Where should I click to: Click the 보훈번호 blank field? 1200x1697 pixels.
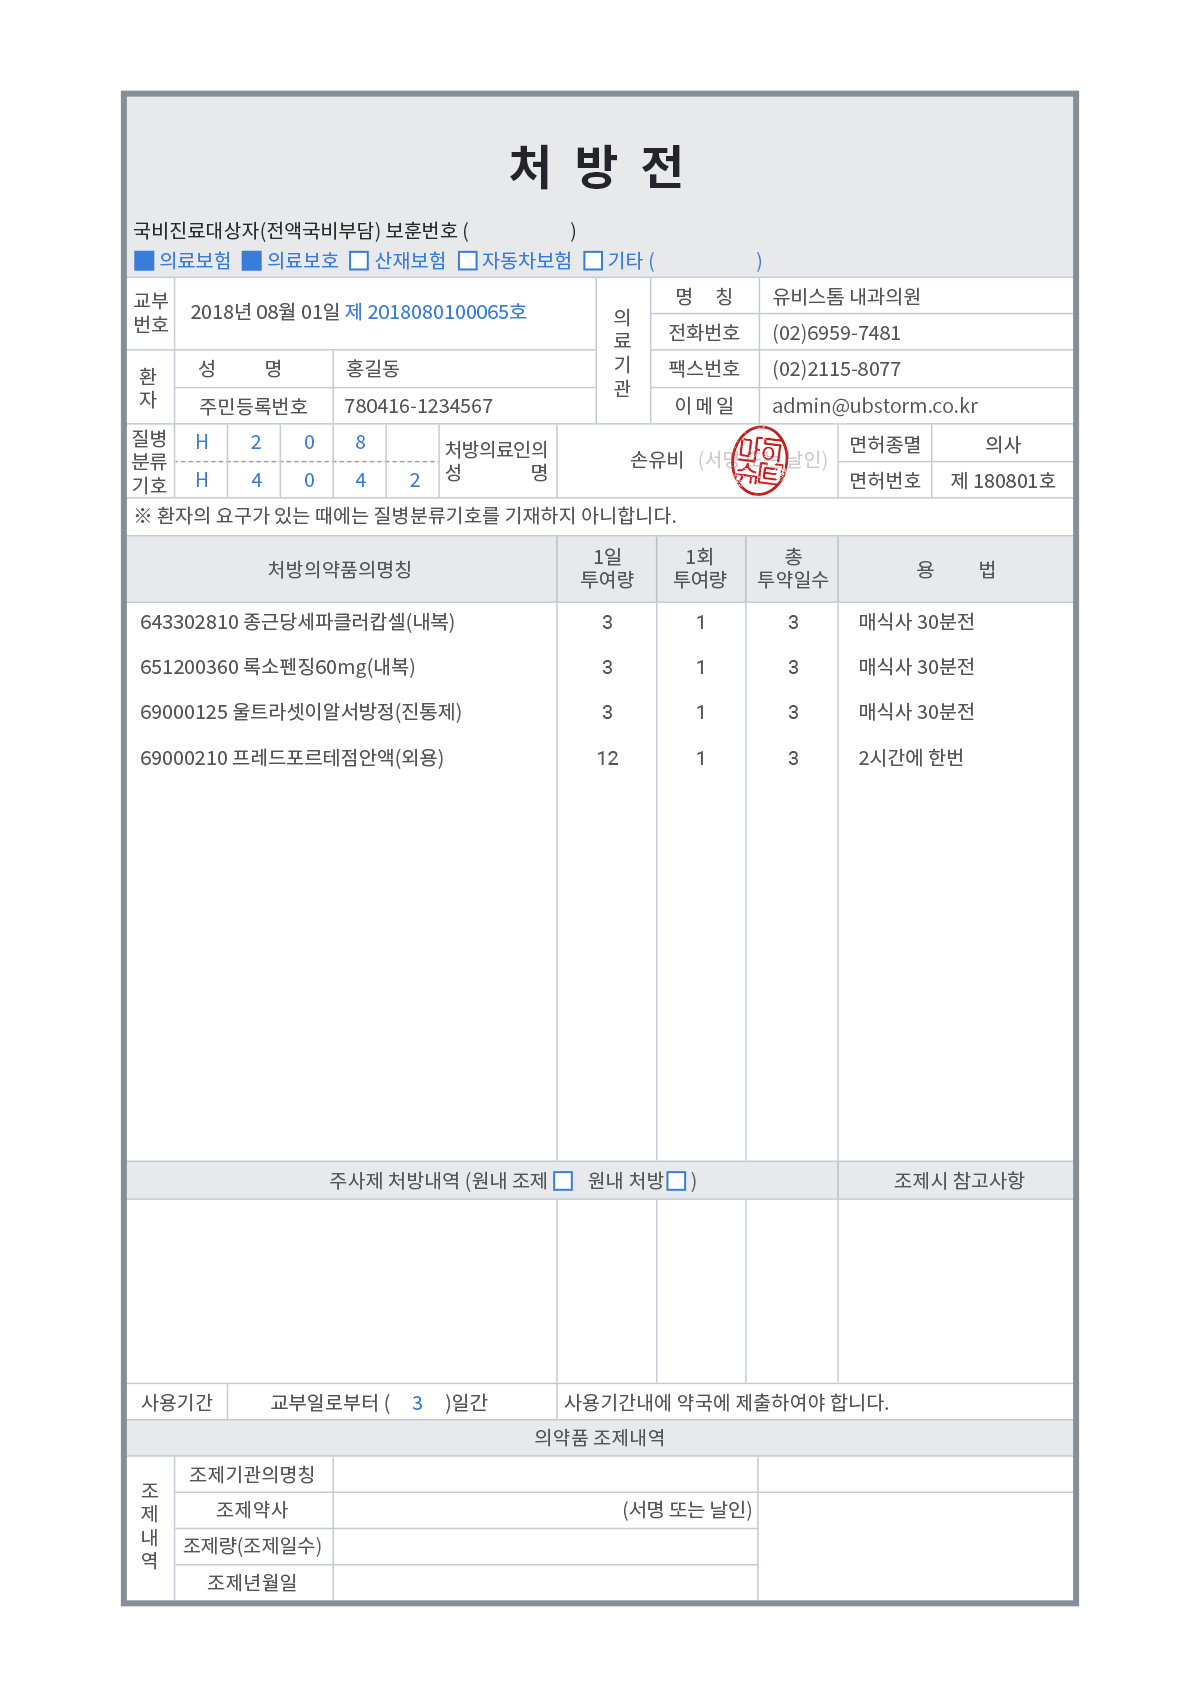521,231
